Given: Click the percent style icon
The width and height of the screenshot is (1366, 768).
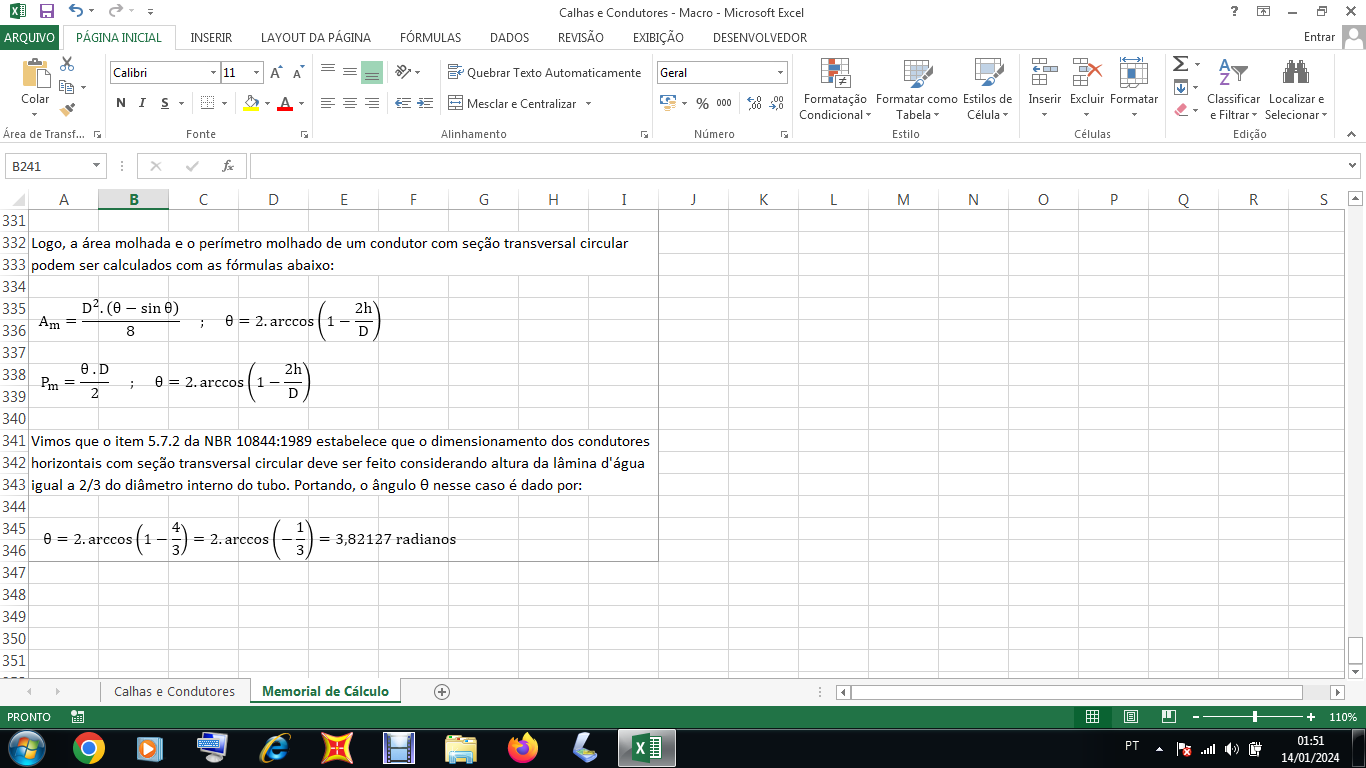Looking at the screenshot, I should (702, 103).
